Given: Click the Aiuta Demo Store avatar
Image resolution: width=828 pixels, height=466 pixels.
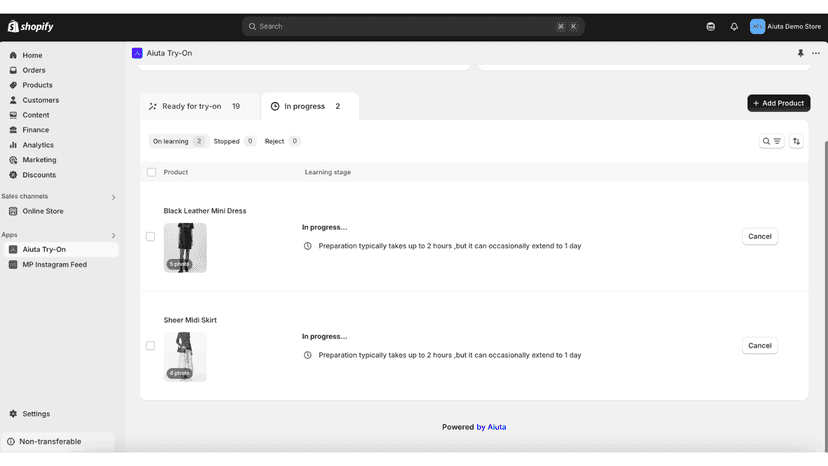Looking at the screenshot, I should click(757, 26).
